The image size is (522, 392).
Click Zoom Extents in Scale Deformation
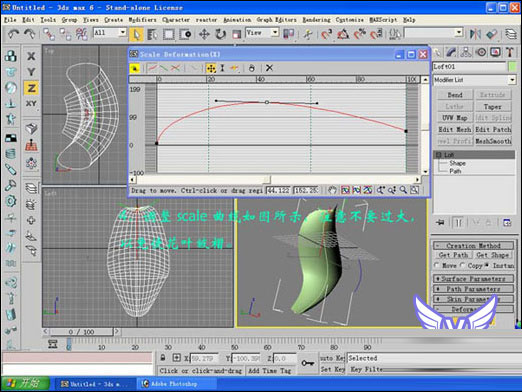(x=345, y=190)
